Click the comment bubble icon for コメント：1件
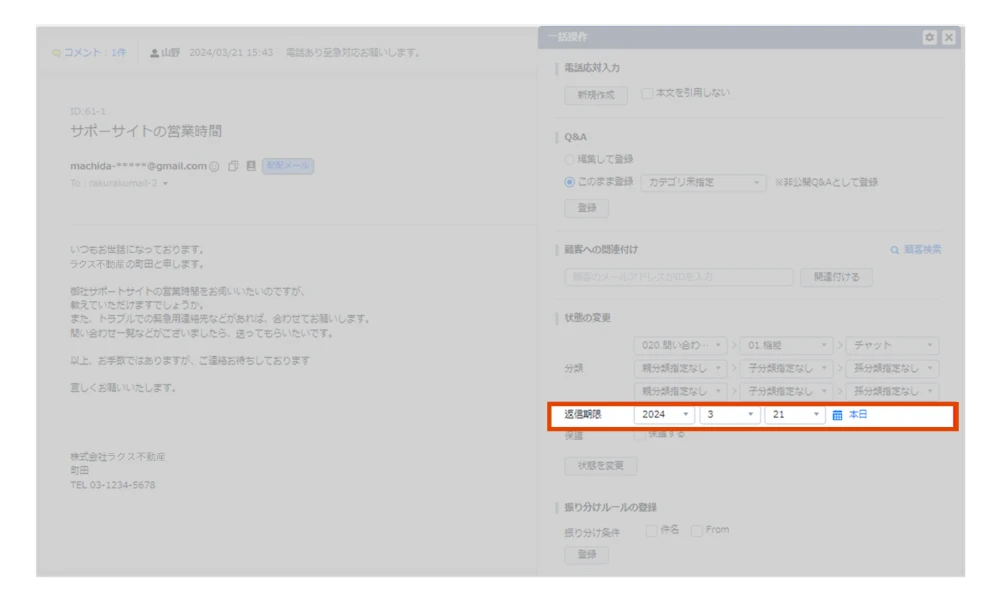This screenshot has height=600, width=1000. coord(56,53)
